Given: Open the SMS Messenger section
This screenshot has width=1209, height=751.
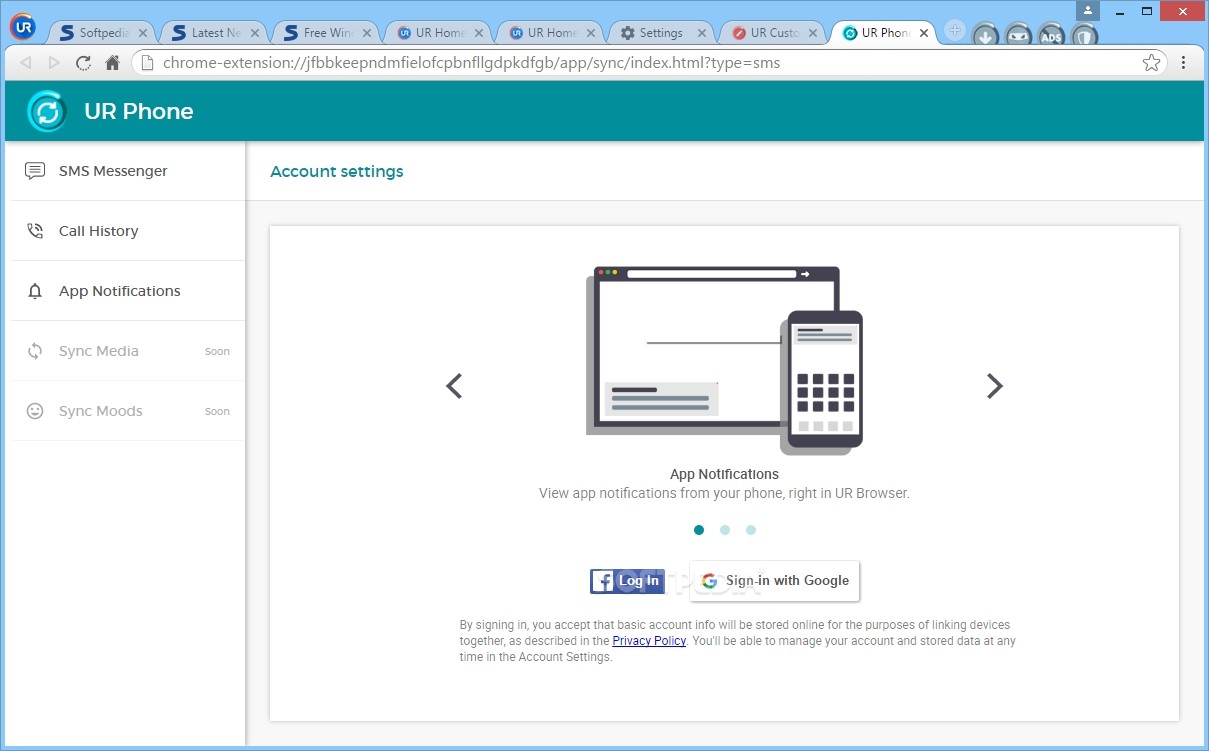Looking at the screenshot, I should (128, 171).
